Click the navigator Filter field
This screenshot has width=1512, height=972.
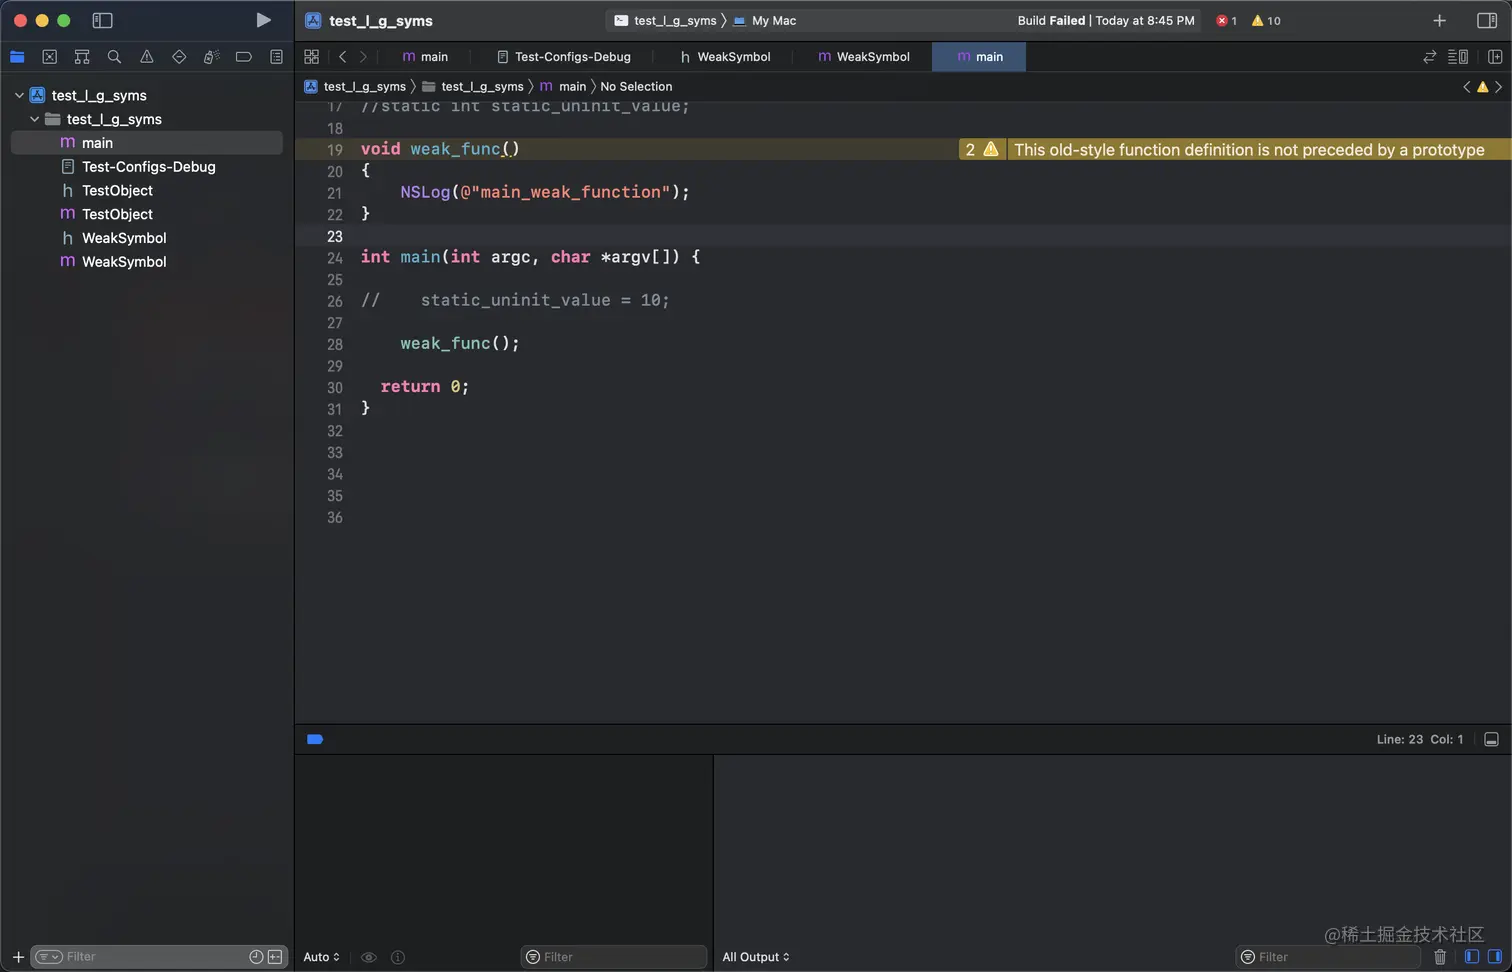pos(150,957)
